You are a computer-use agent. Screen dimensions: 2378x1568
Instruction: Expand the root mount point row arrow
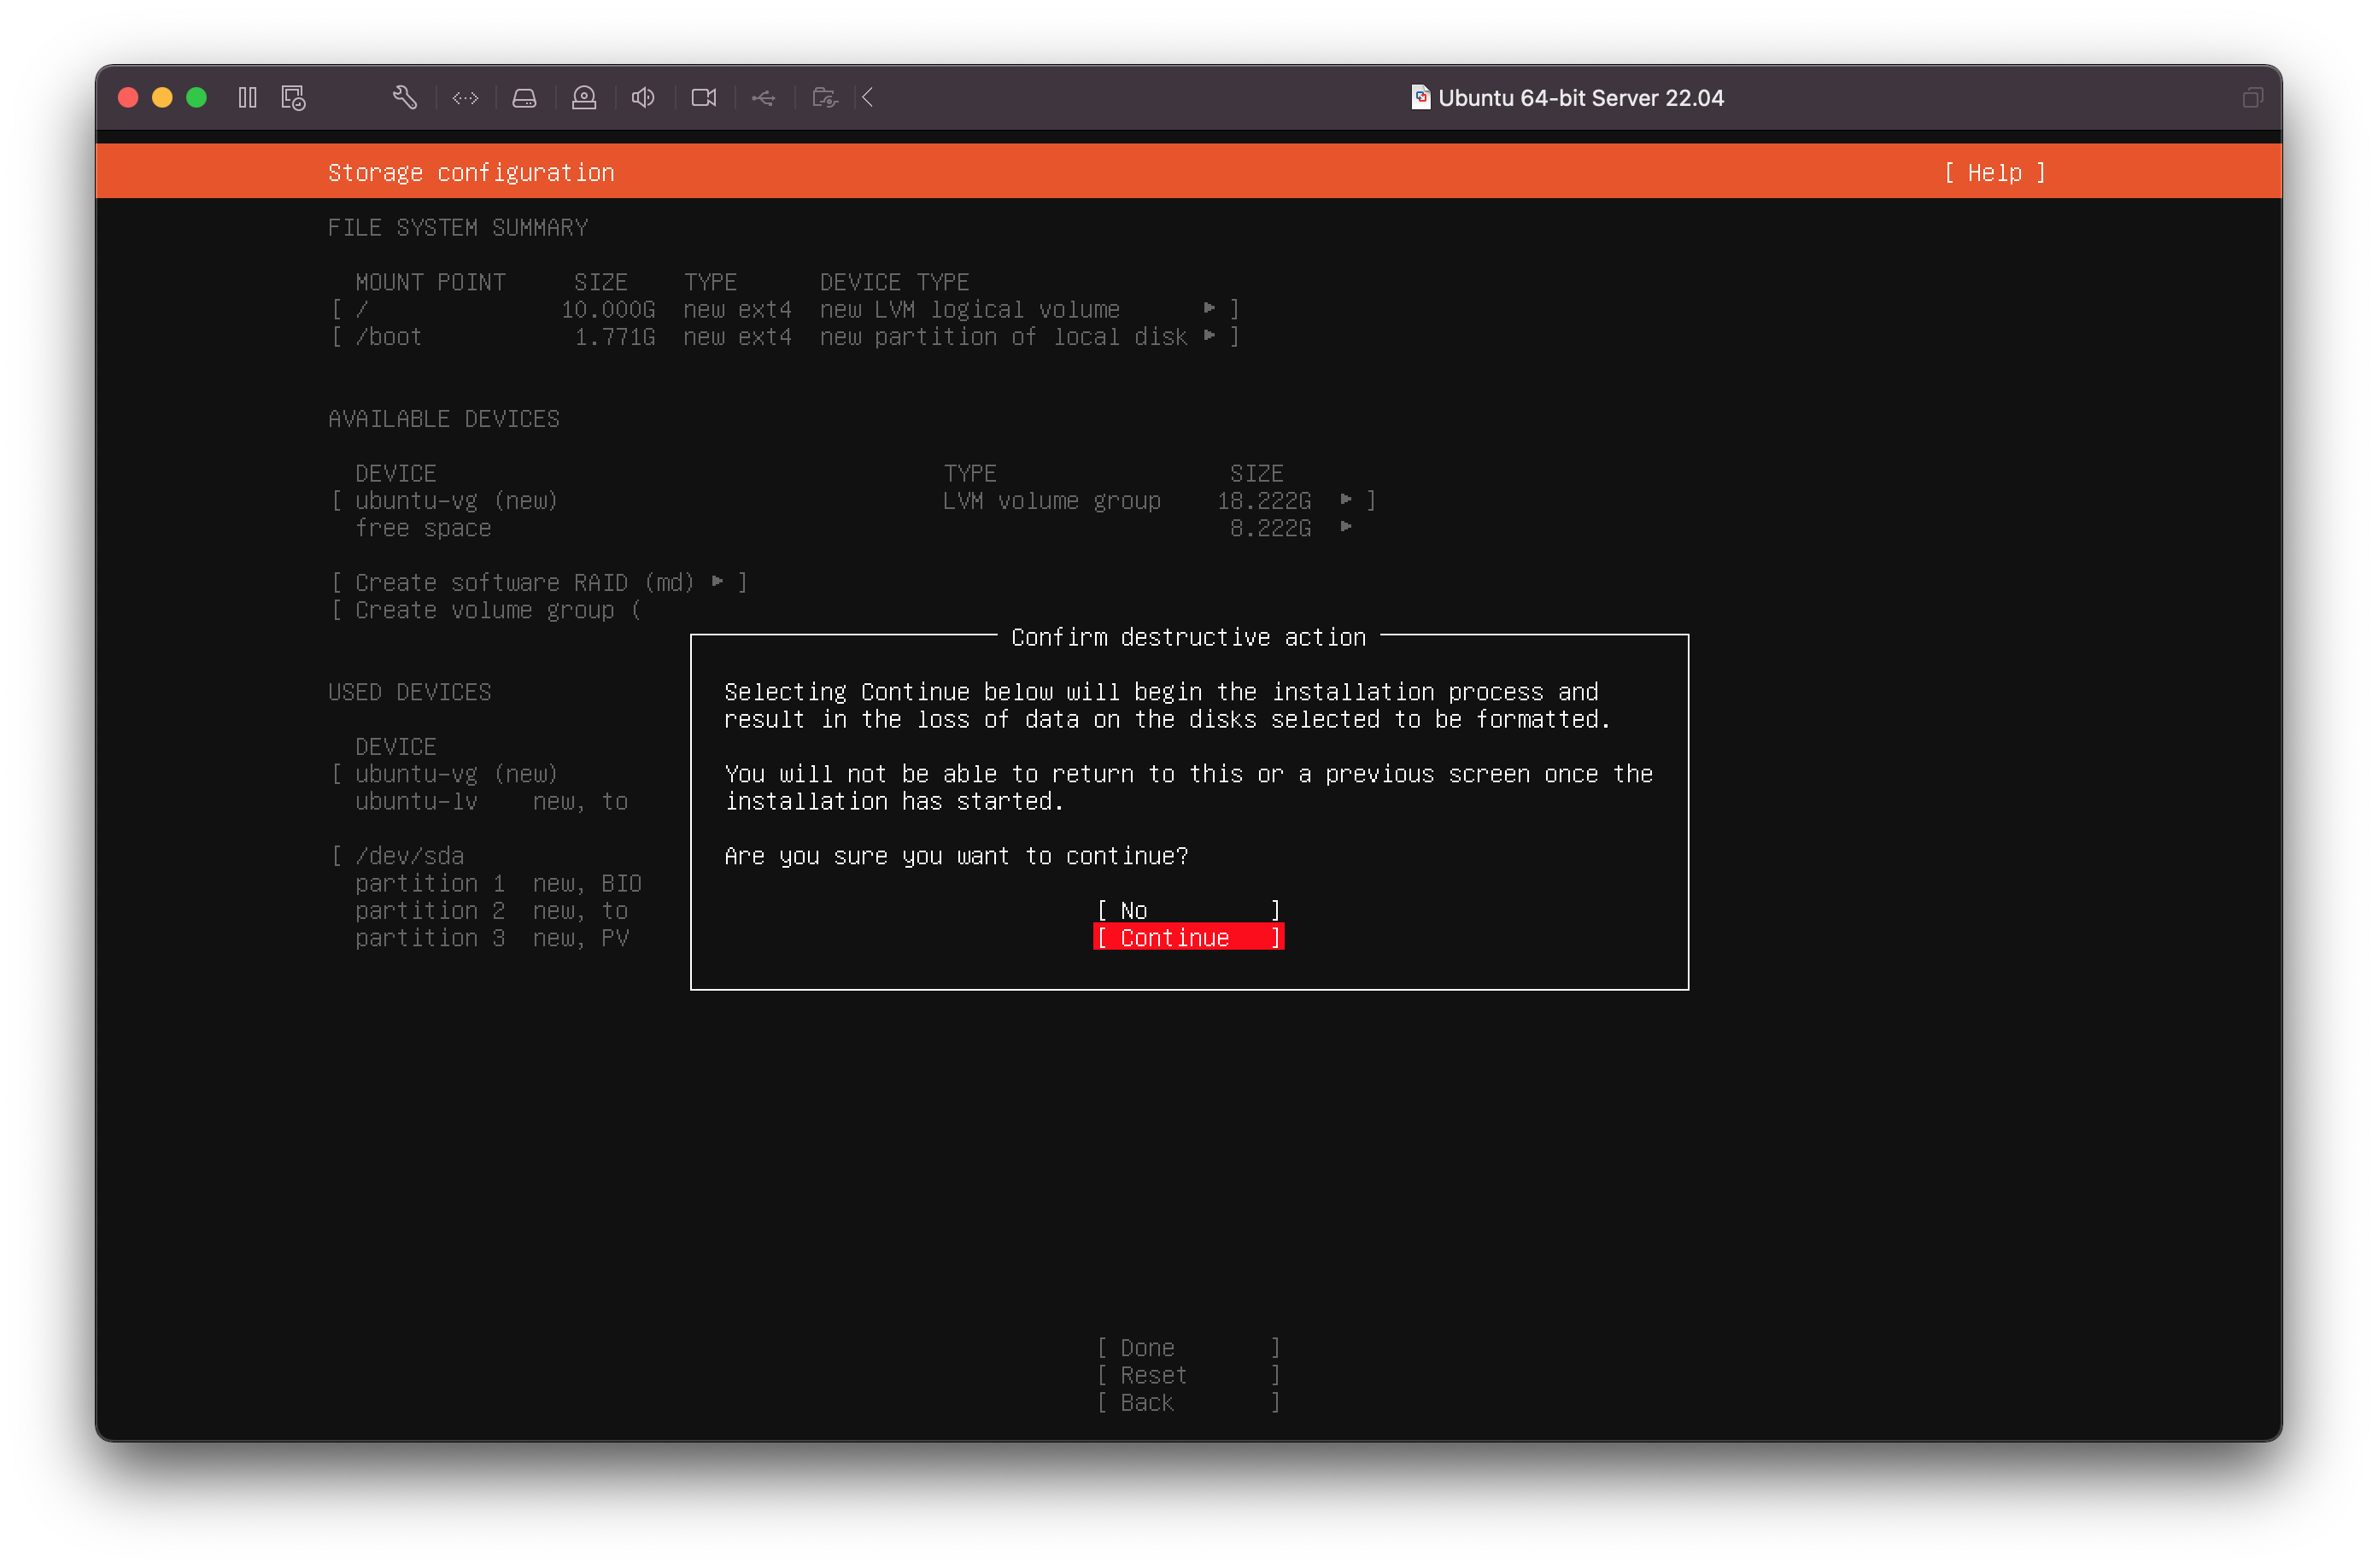[1210, 308]
